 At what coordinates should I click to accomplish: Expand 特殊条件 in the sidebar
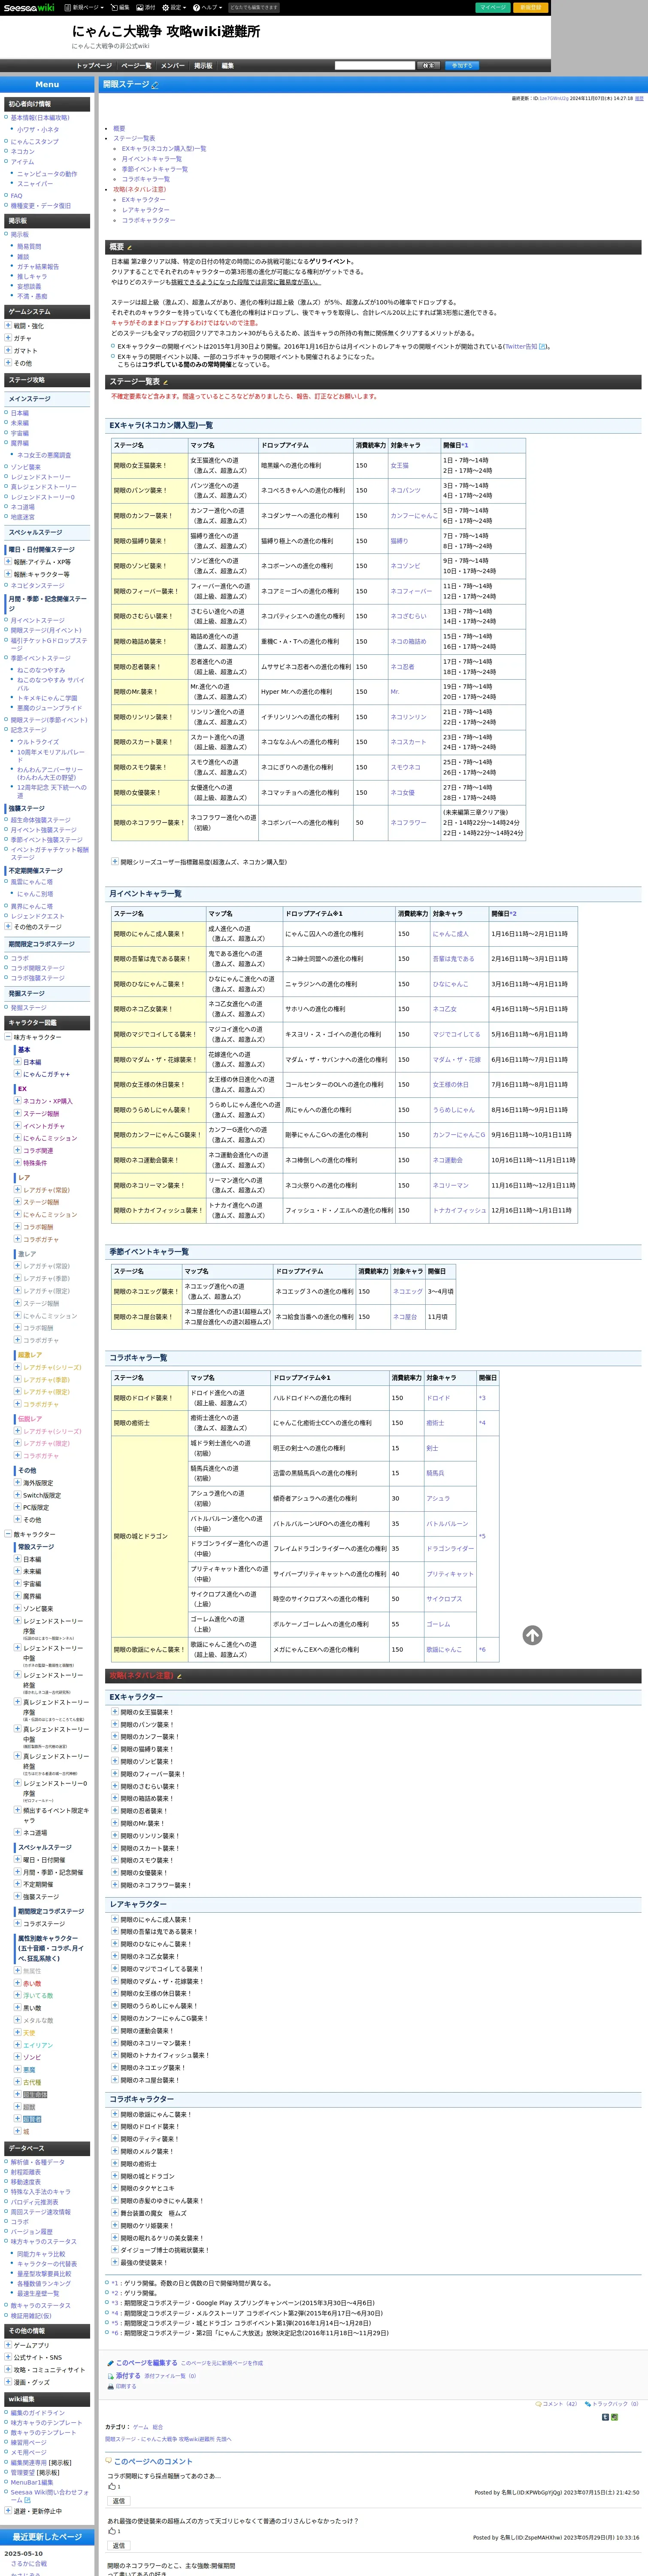tap(17, 1163)
